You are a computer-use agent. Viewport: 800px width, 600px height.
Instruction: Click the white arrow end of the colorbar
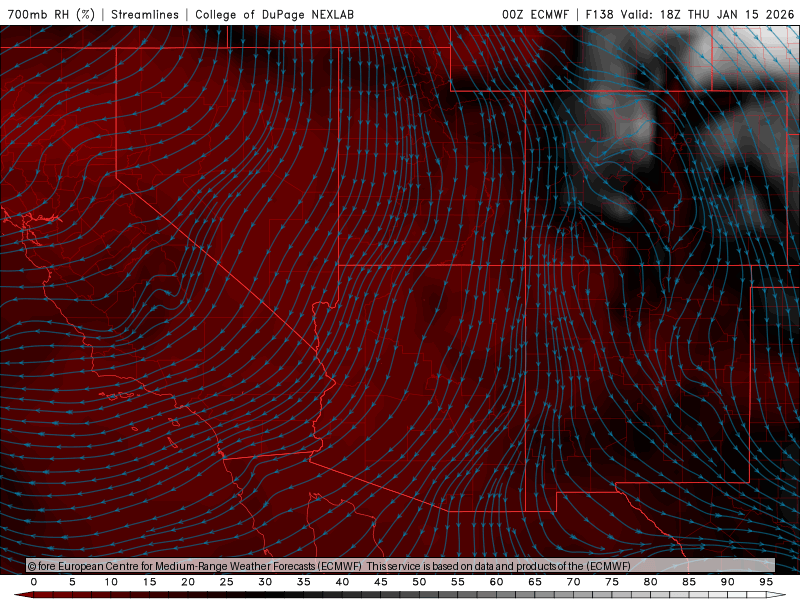coord(776,595)
